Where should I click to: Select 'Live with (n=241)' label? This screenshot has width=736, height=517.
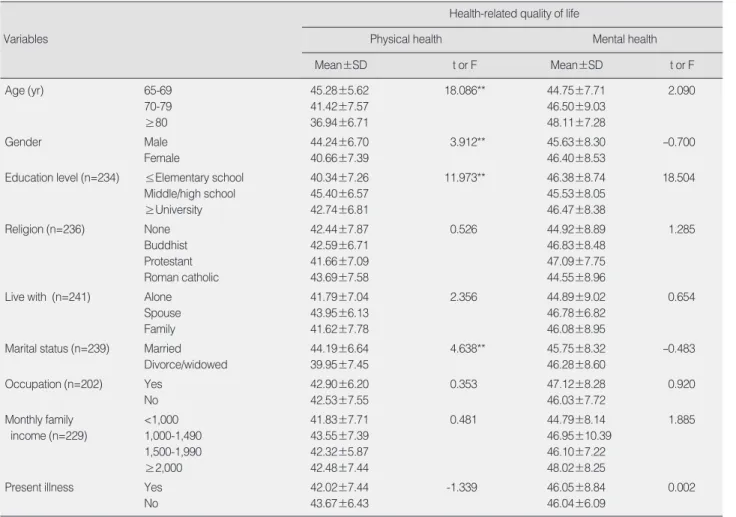click(47, 297)
